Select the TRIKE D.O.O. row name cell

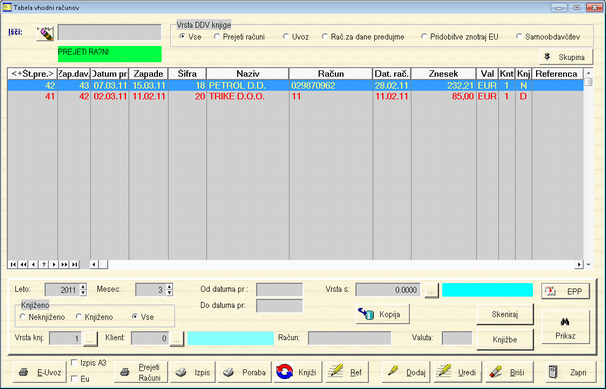[248, 96]
